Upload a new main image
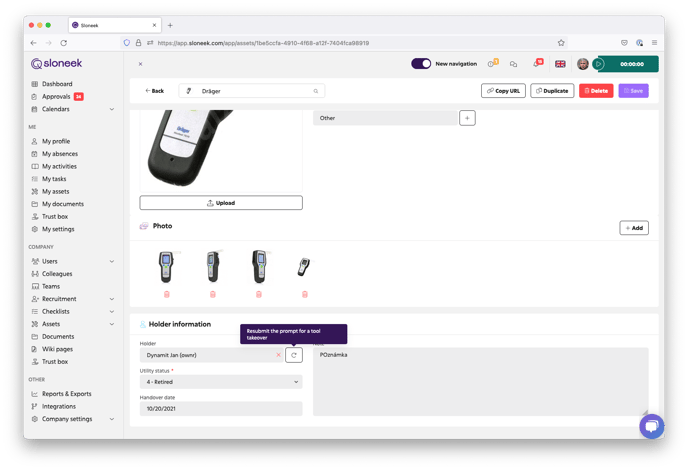 221,203
